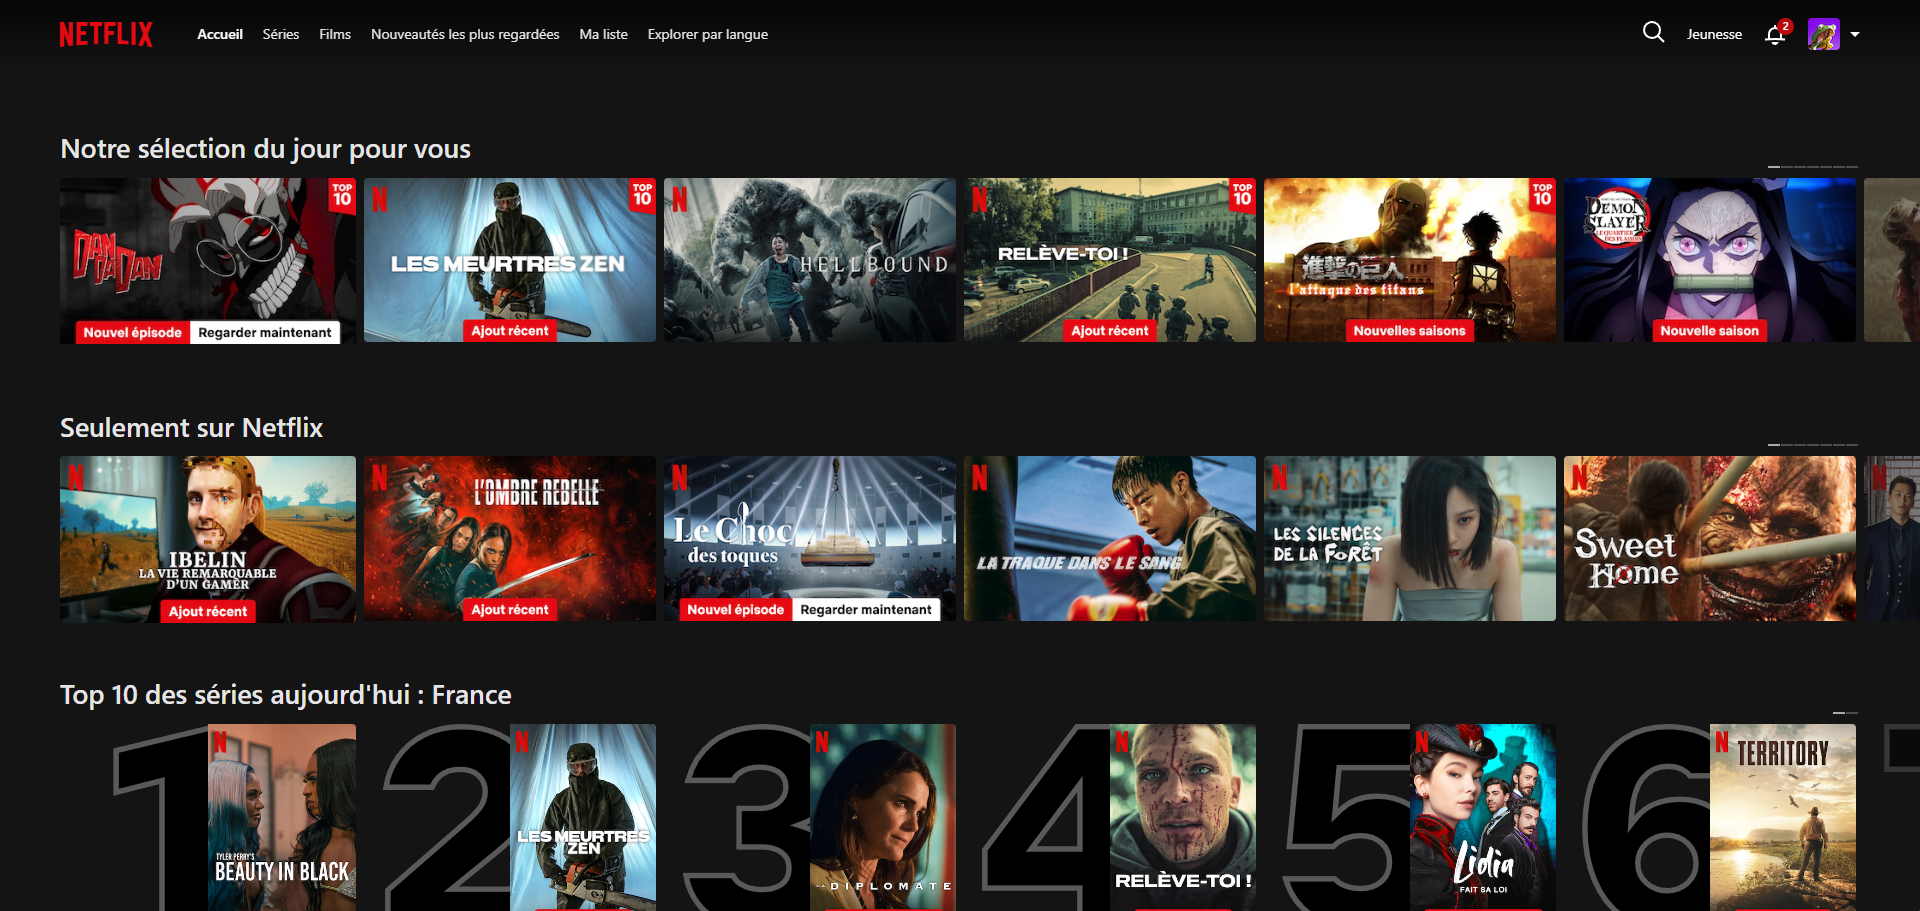Click Notre sélection du jour pour vous heading
Viewport: 1920px width, 911px height.
pos(265,149)
